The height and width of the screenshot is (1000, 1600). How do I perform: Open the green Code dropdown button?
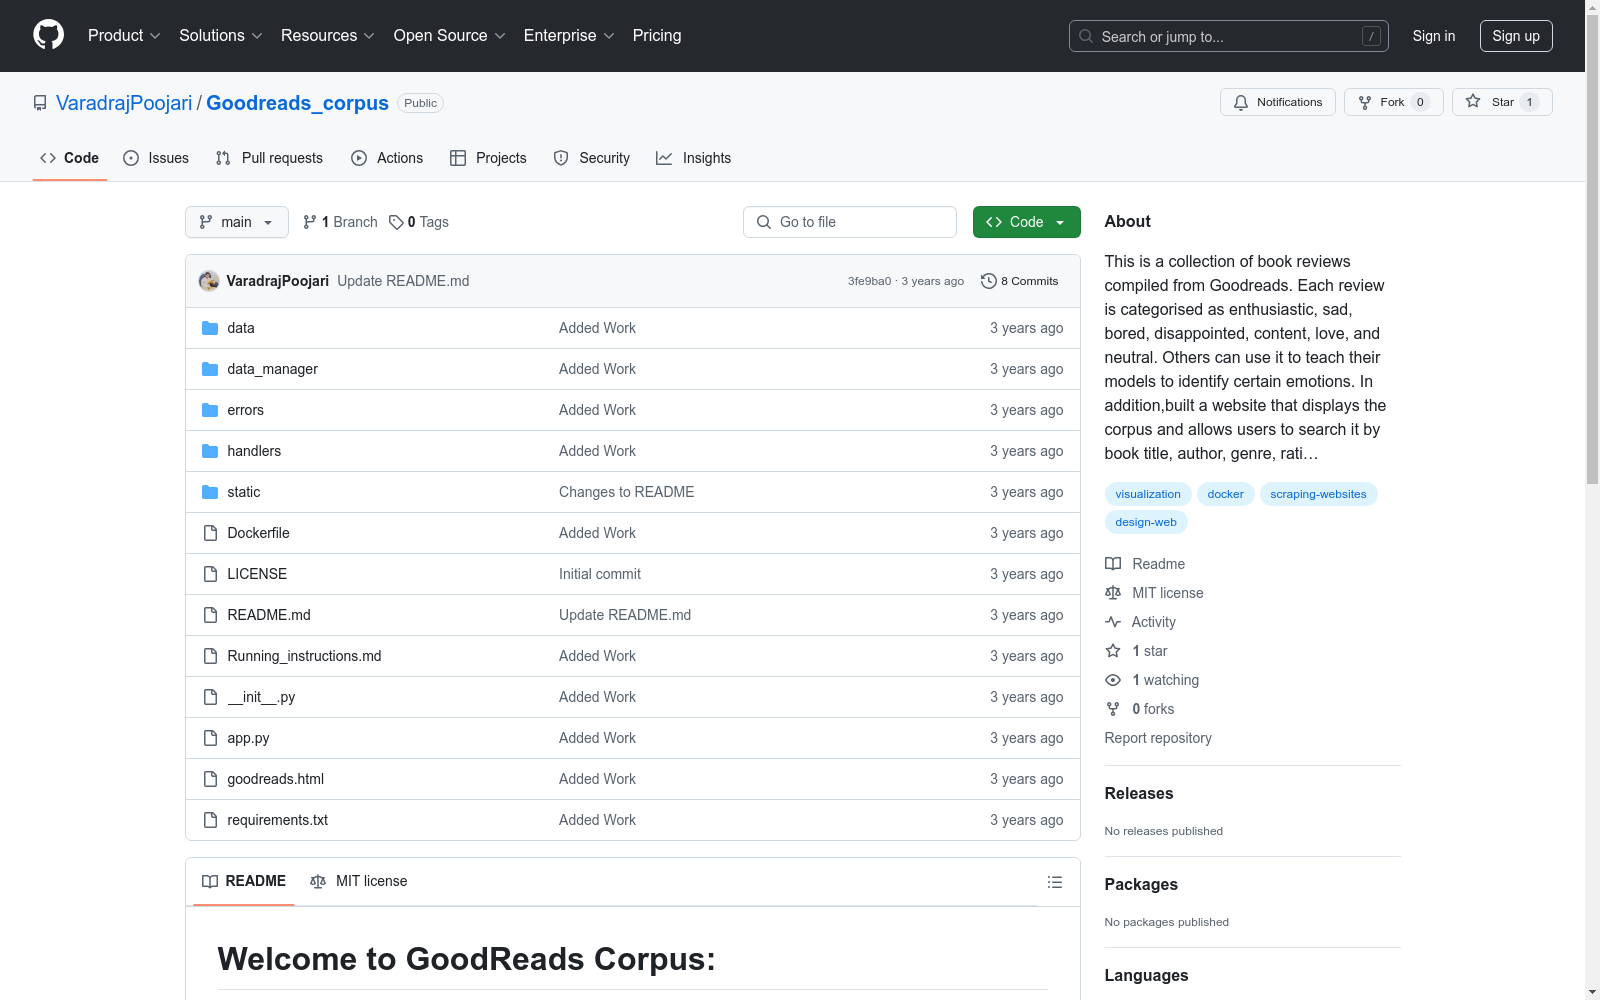pyautogui.click(x=1026, y=222)
